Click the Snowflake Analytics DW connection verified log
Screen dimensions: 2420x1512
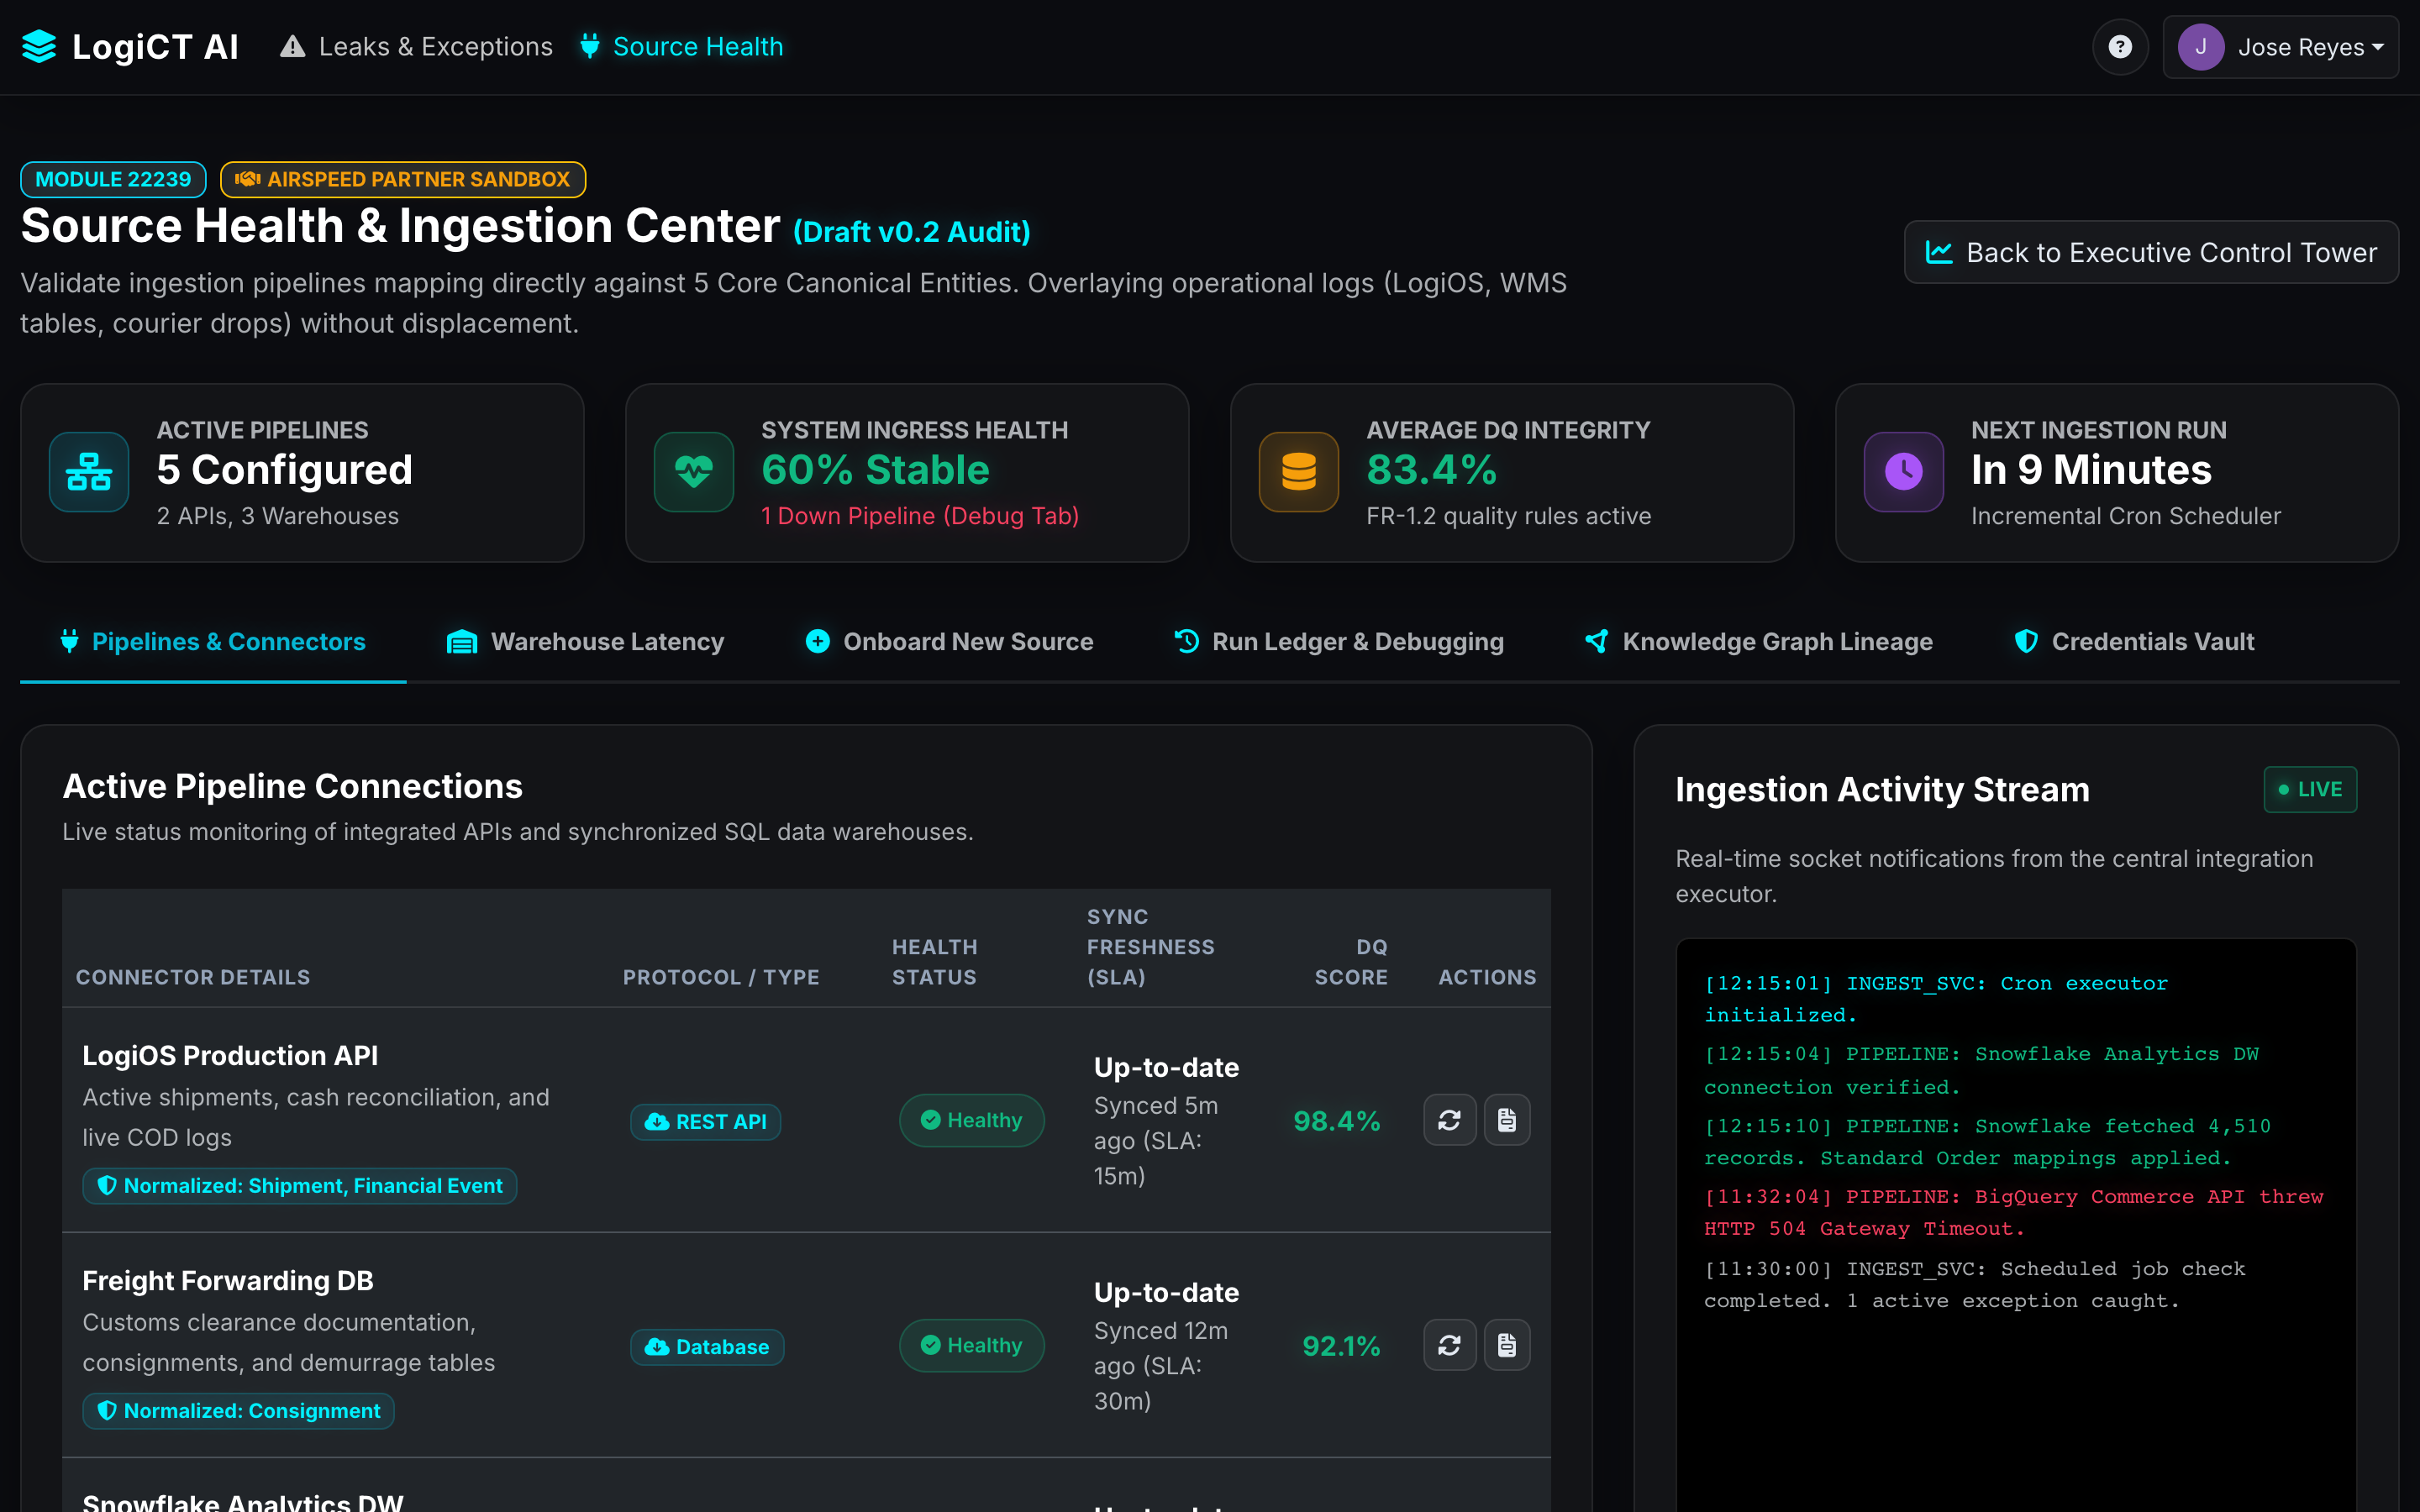click(1982, 1070)
